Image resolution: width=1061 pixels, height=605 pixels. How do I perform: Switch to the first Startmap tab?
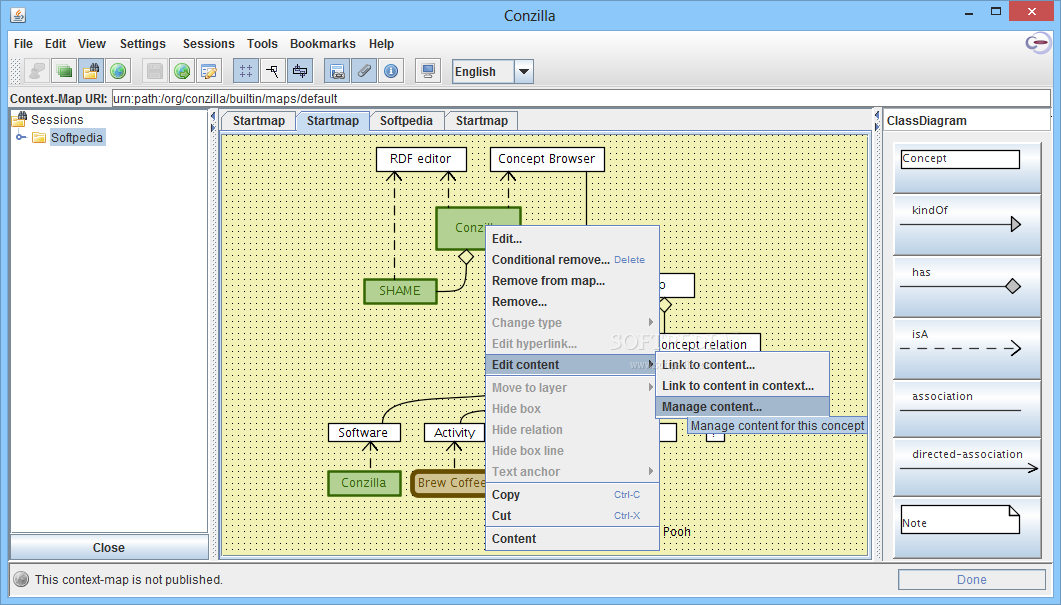[258, 120]
